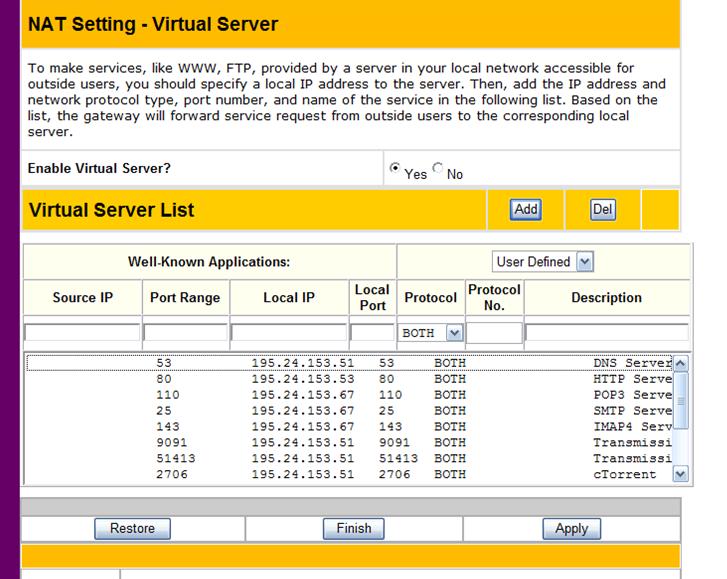Screen dimensions: 727x579
Task: Click the Del button
Action: 603,210
